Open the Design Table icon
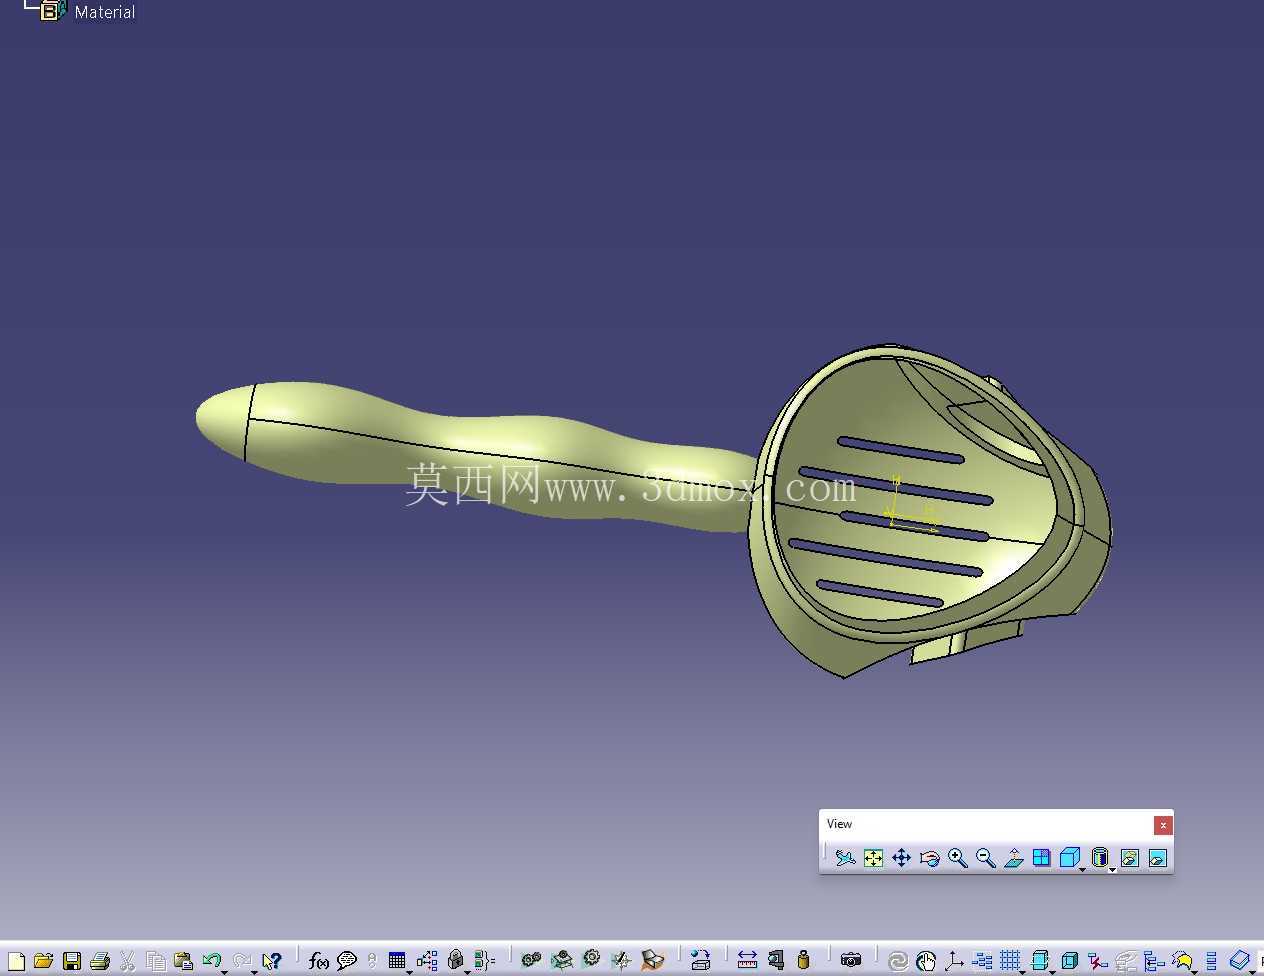 (x=396, y=961)
